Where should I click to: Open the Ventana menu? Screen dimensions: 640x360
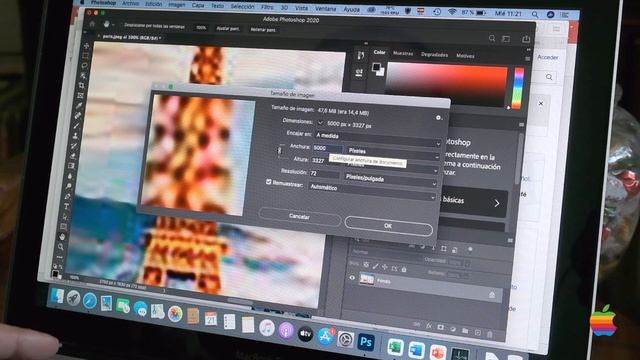pos(326,9)
